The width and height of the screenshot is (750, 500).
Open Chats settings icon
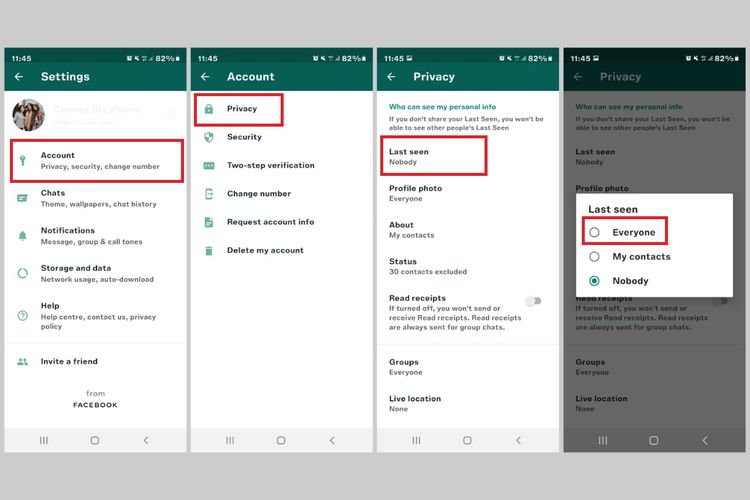tap(22, 198)
